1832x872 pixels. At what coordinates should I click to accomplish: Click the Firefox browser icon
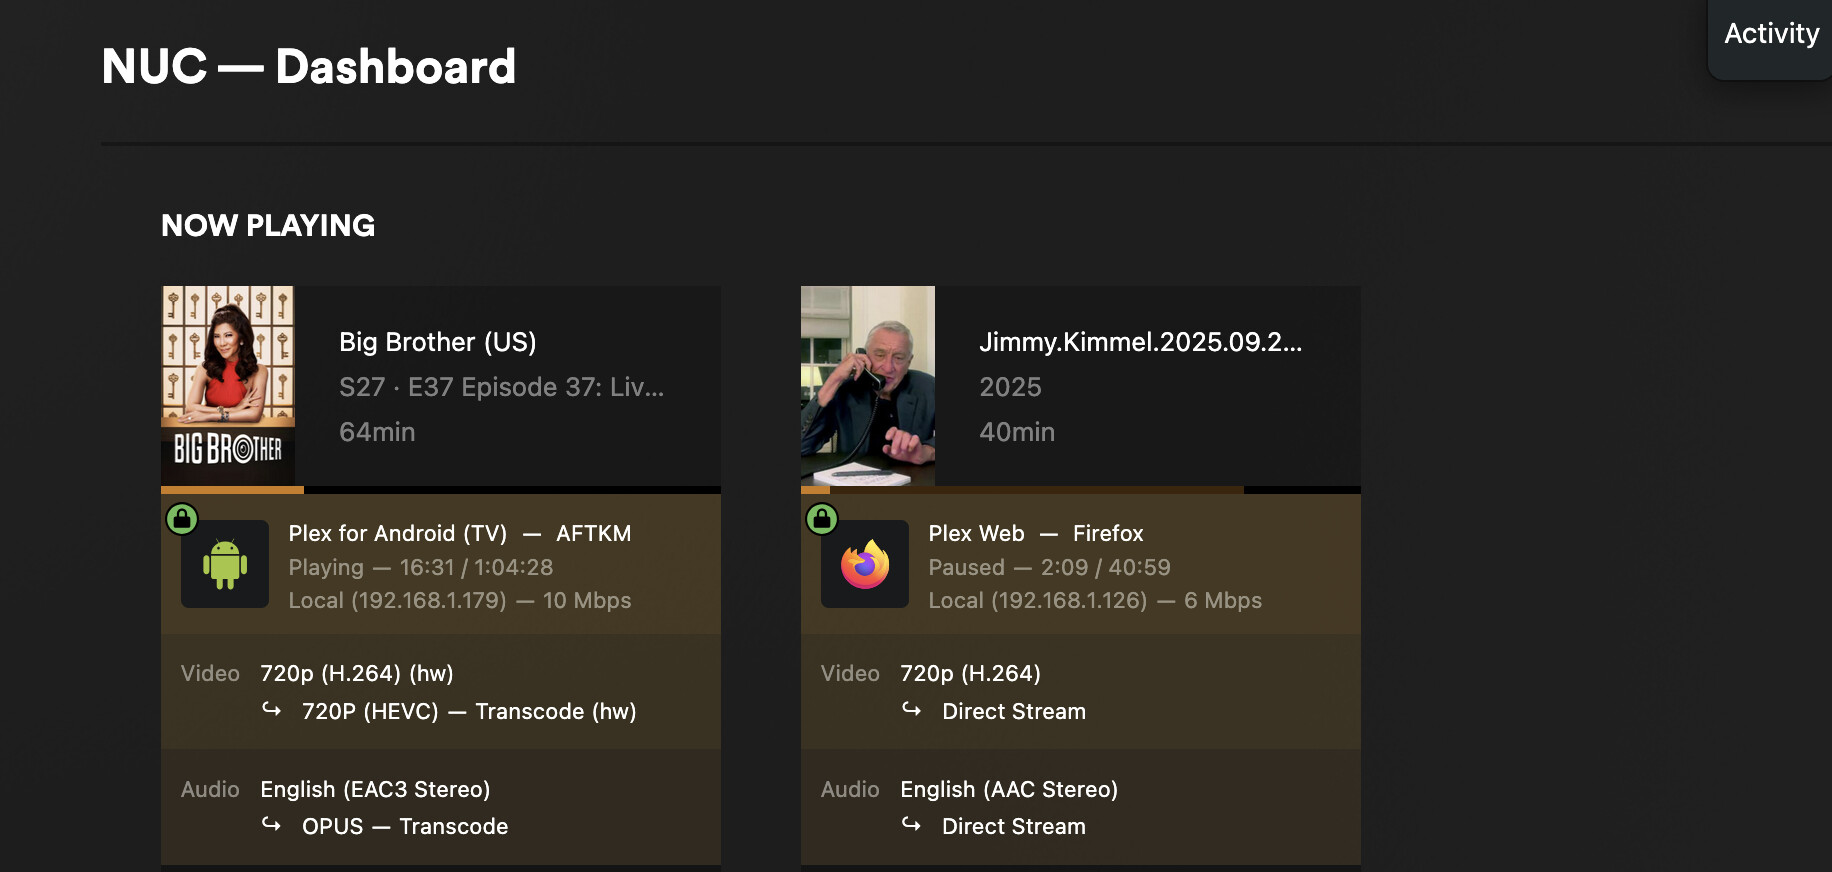(x=865, y=564)
